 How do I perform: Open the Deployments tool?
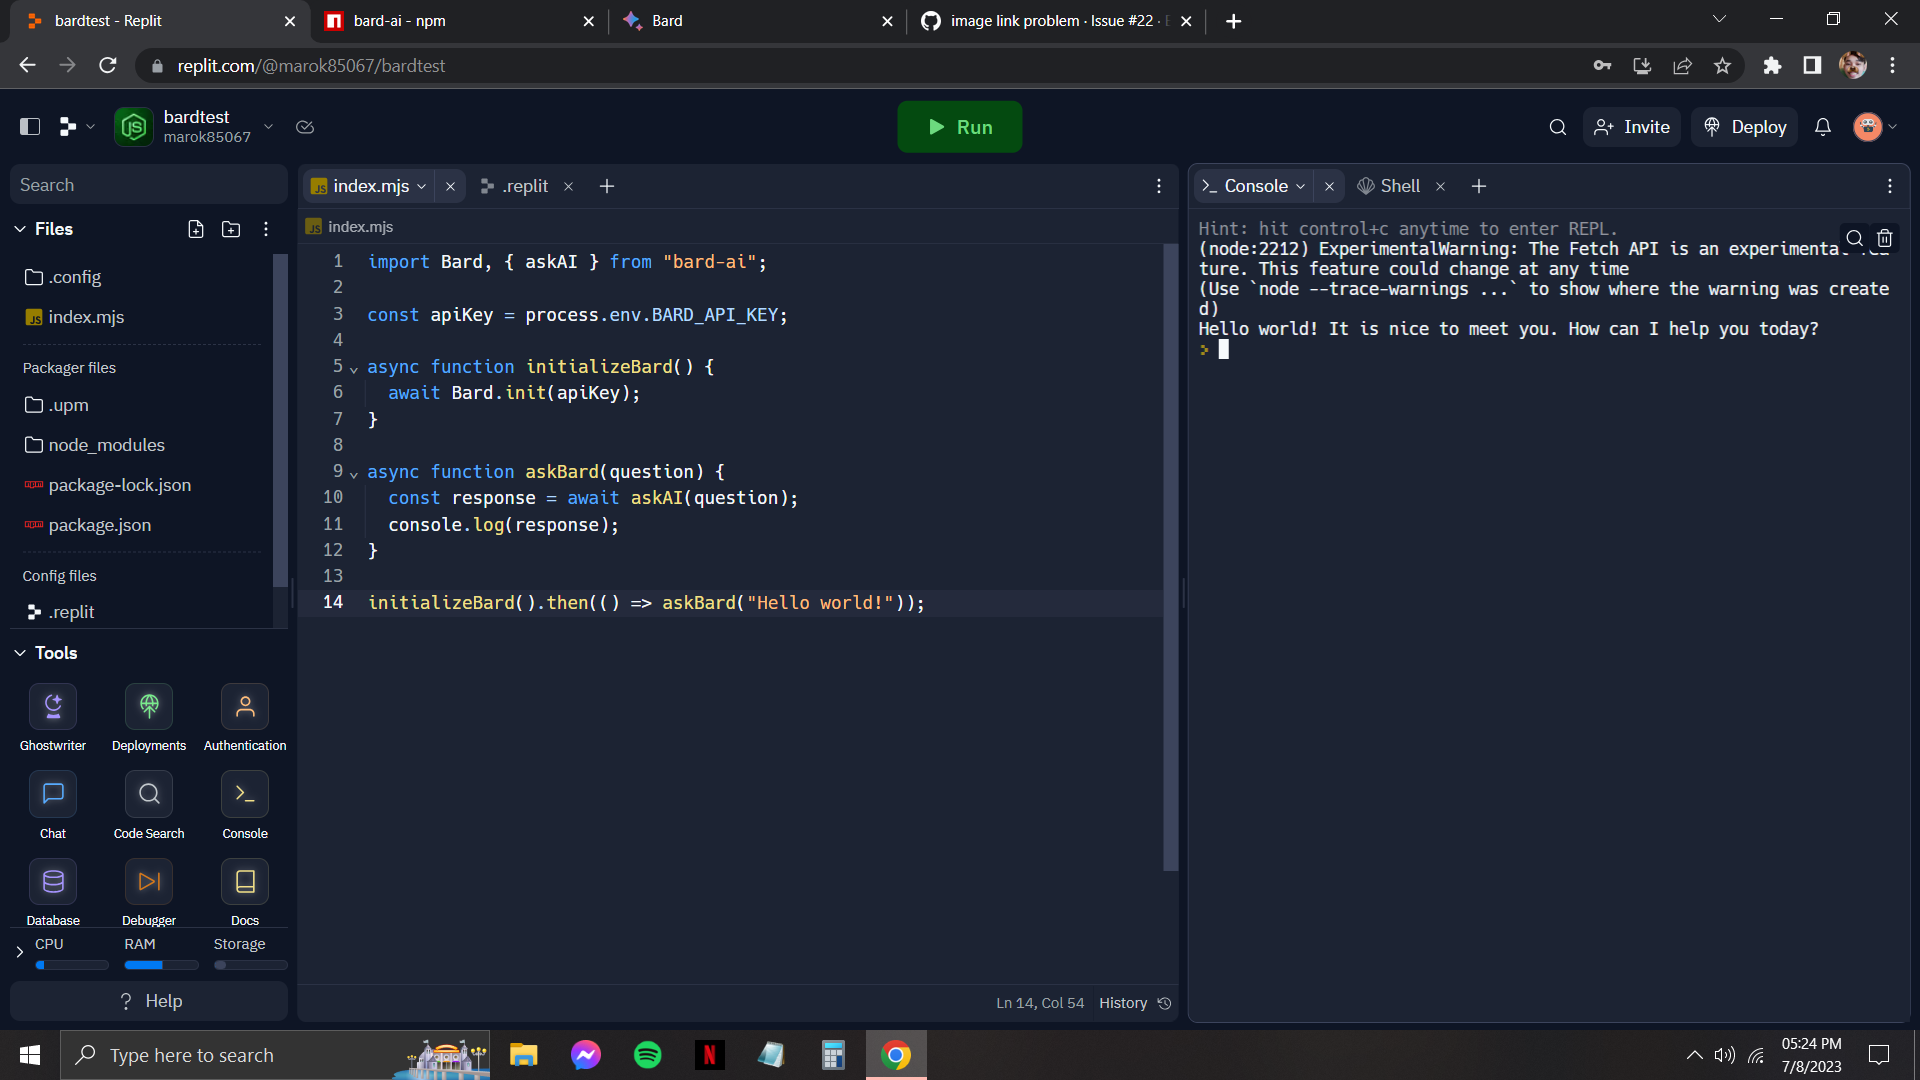pos(148,705)
